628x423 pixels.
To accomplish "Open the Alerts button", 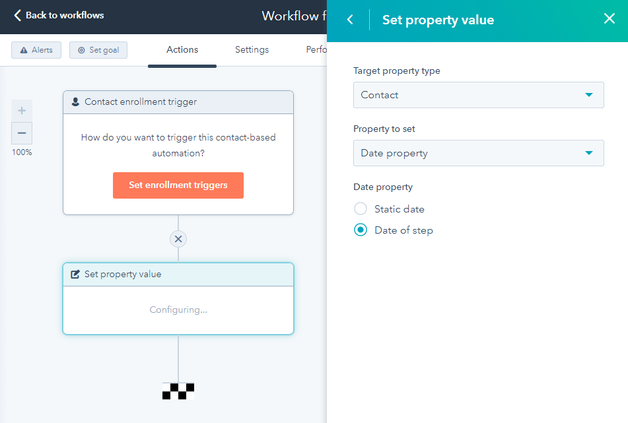I will point(36,50).
